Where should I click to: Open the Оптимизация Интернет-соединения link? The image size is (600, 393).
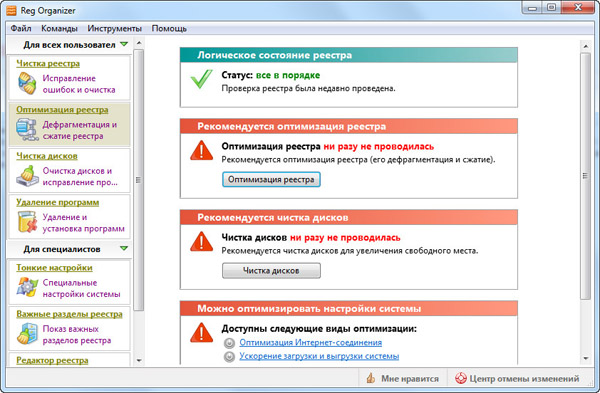tap(311, 342)
